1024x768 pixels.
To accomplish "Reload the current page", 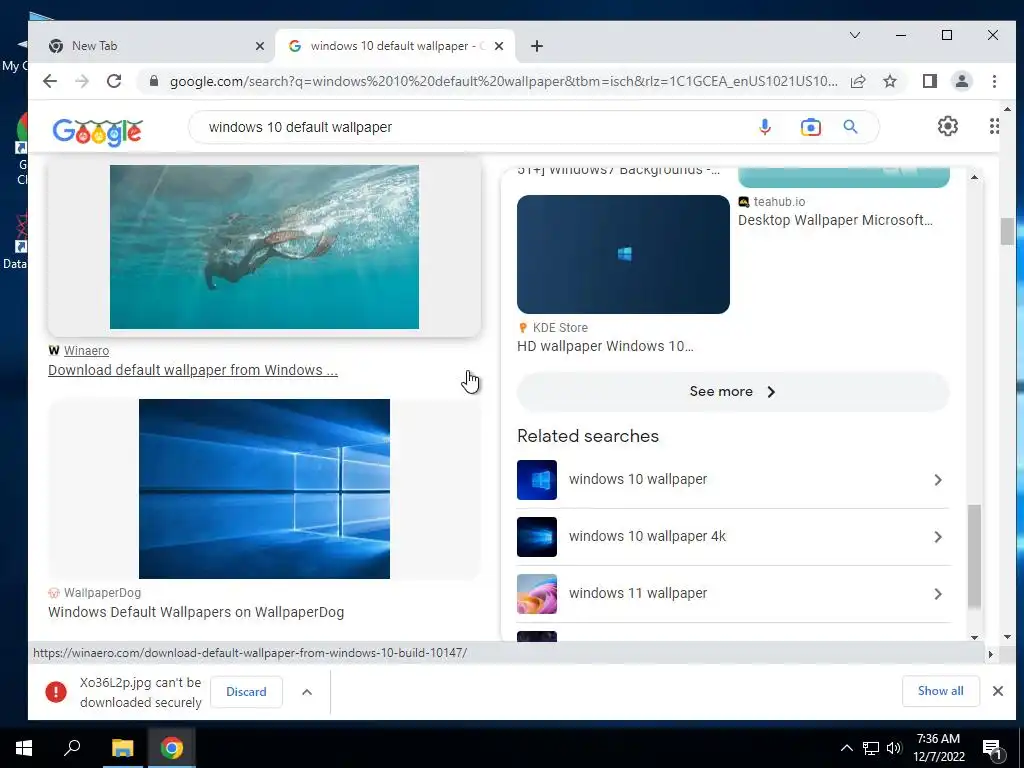I will [114, 81].
